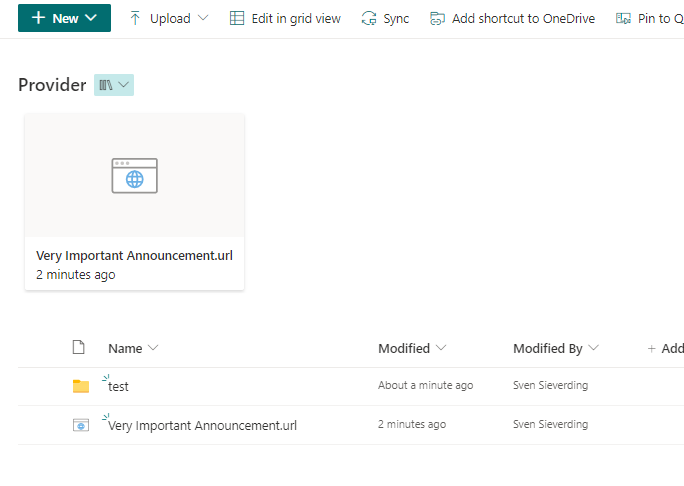Click the Upload arrow icon
The height and width of the screenshot is (486, 684).
pos(135,18)
